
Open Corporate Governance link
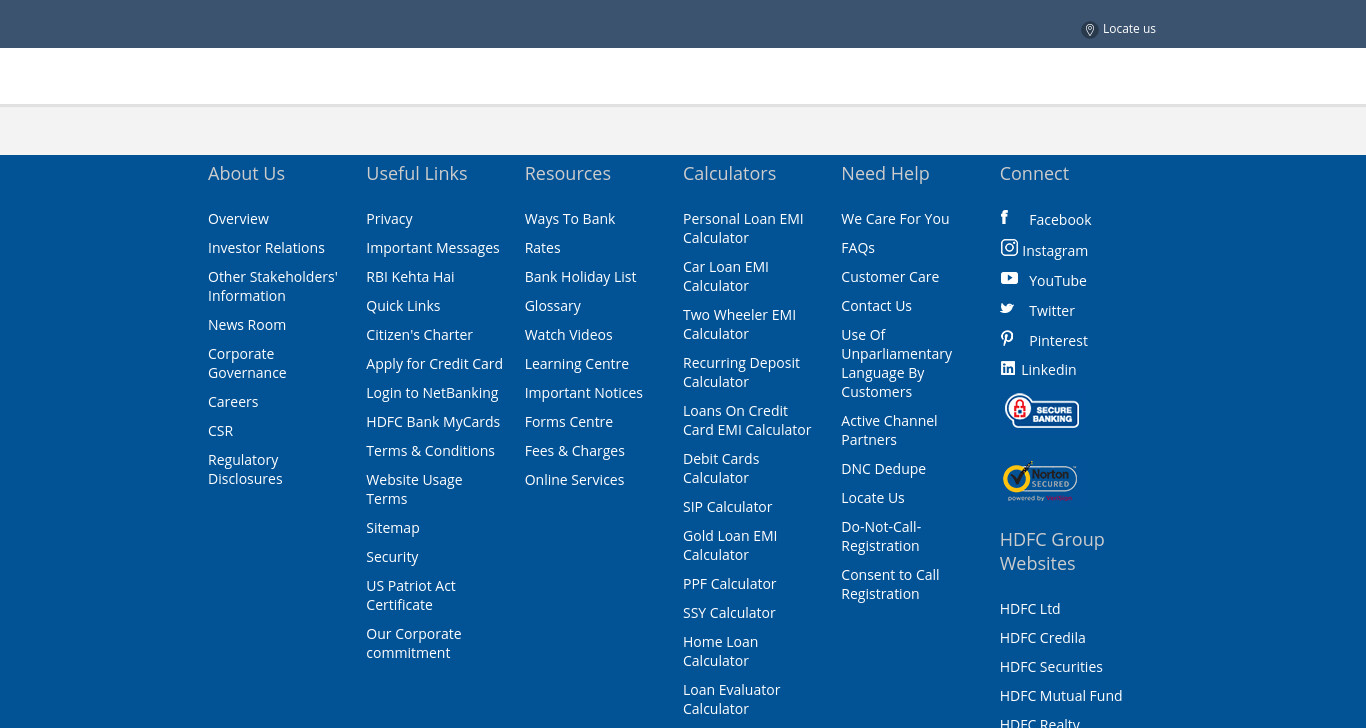(247, 363)
